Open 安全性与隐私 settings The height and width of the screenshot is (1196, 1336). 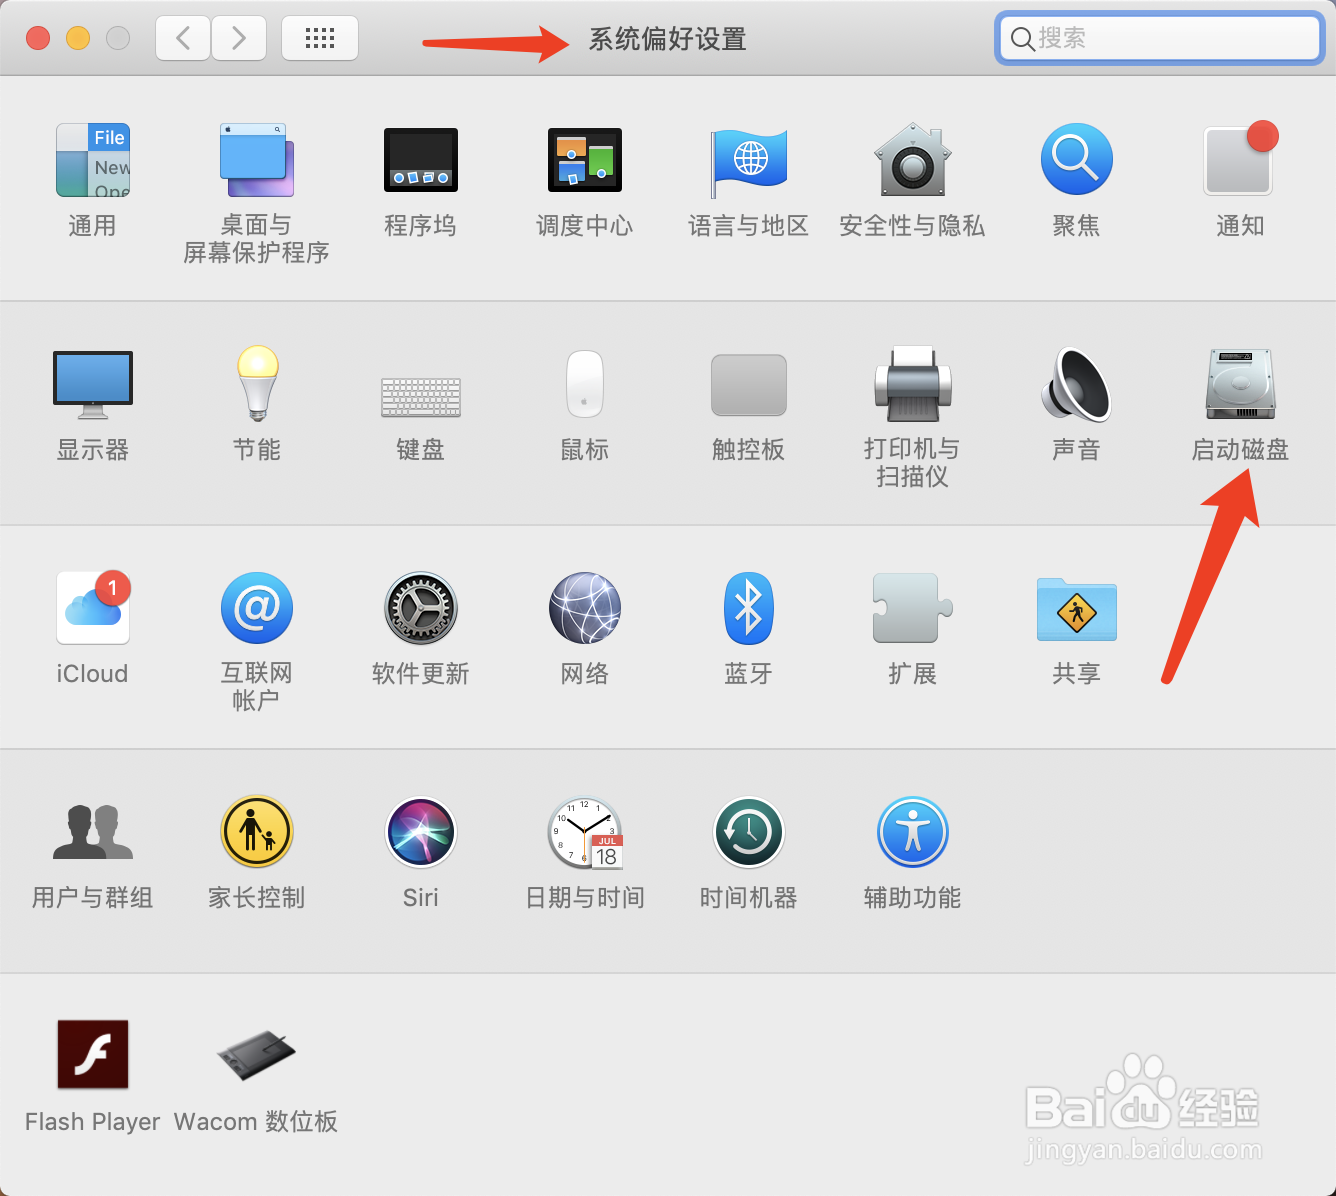pyautogui.click(x=911, y=160)
